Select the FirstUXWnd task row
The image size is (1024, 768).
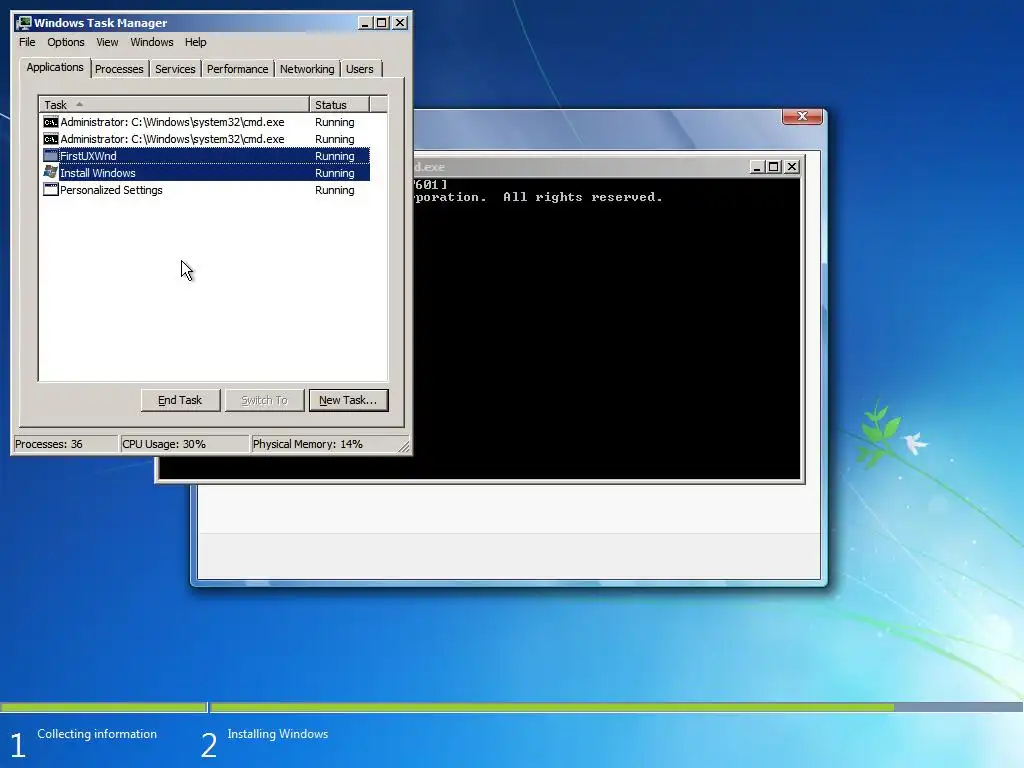[x=206, y=156]
